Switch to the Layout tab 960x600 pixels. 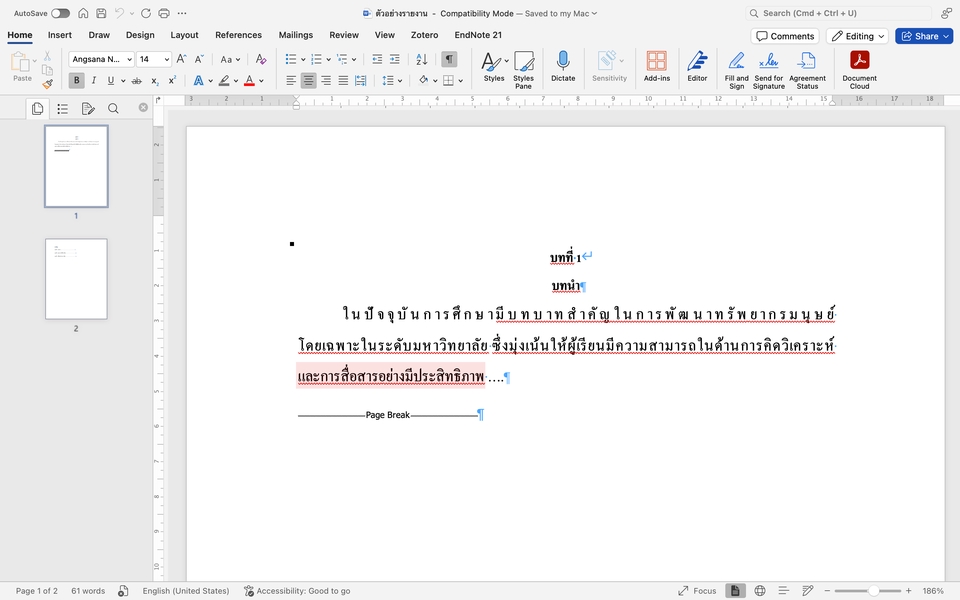[184, 35]
